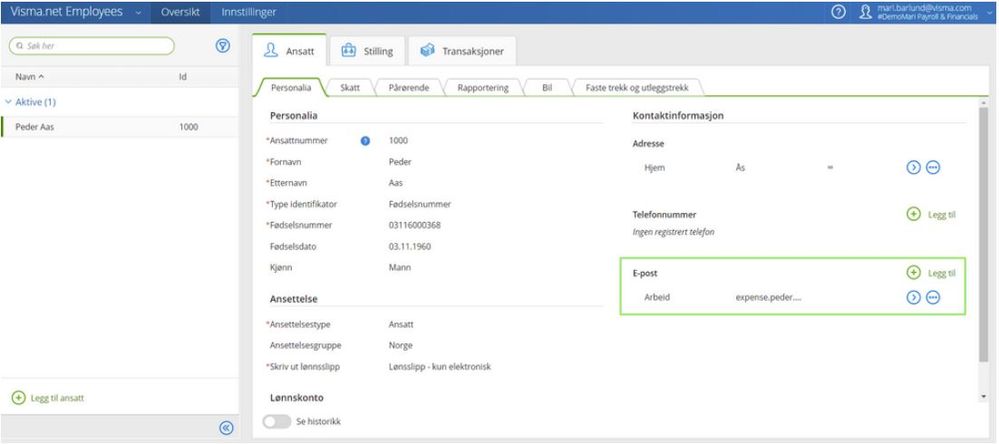Click the Fornavn value Peder
Viewport: 999px width, 444px height.
pos(400,162)
